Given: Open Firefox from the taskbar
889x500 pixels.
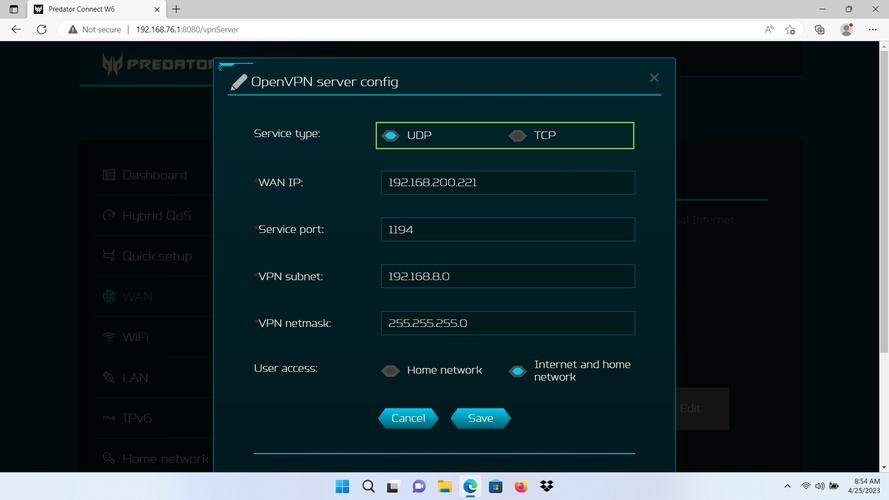Looking at the screenshot, I should tap(521, 486).
